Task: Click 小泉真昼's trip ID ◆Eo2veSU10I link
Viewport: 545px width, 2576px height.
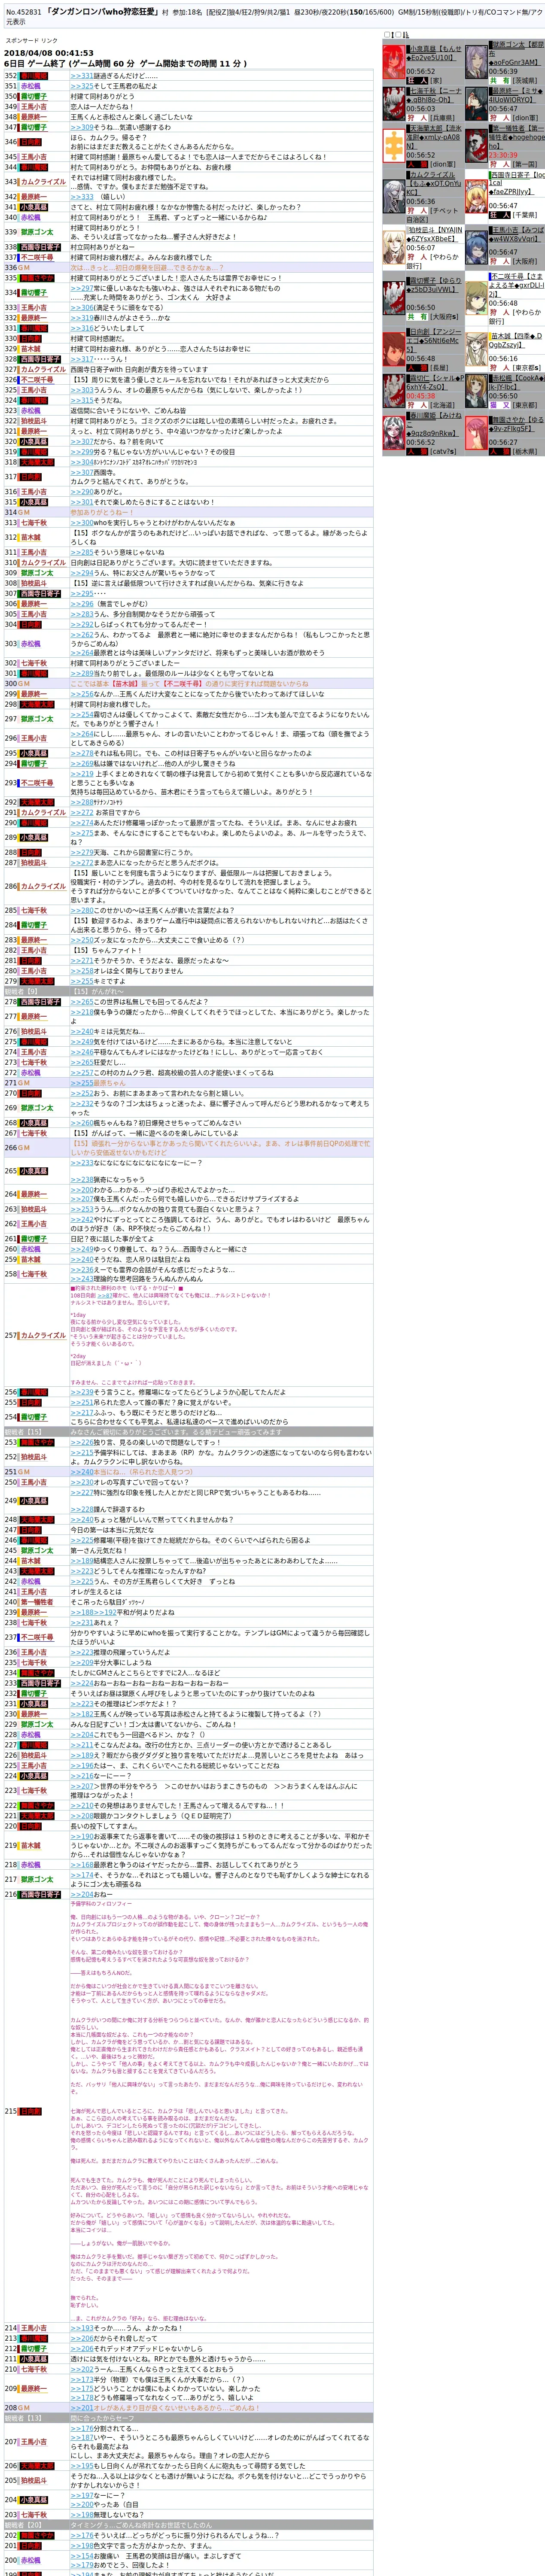Action: (431, 58)
